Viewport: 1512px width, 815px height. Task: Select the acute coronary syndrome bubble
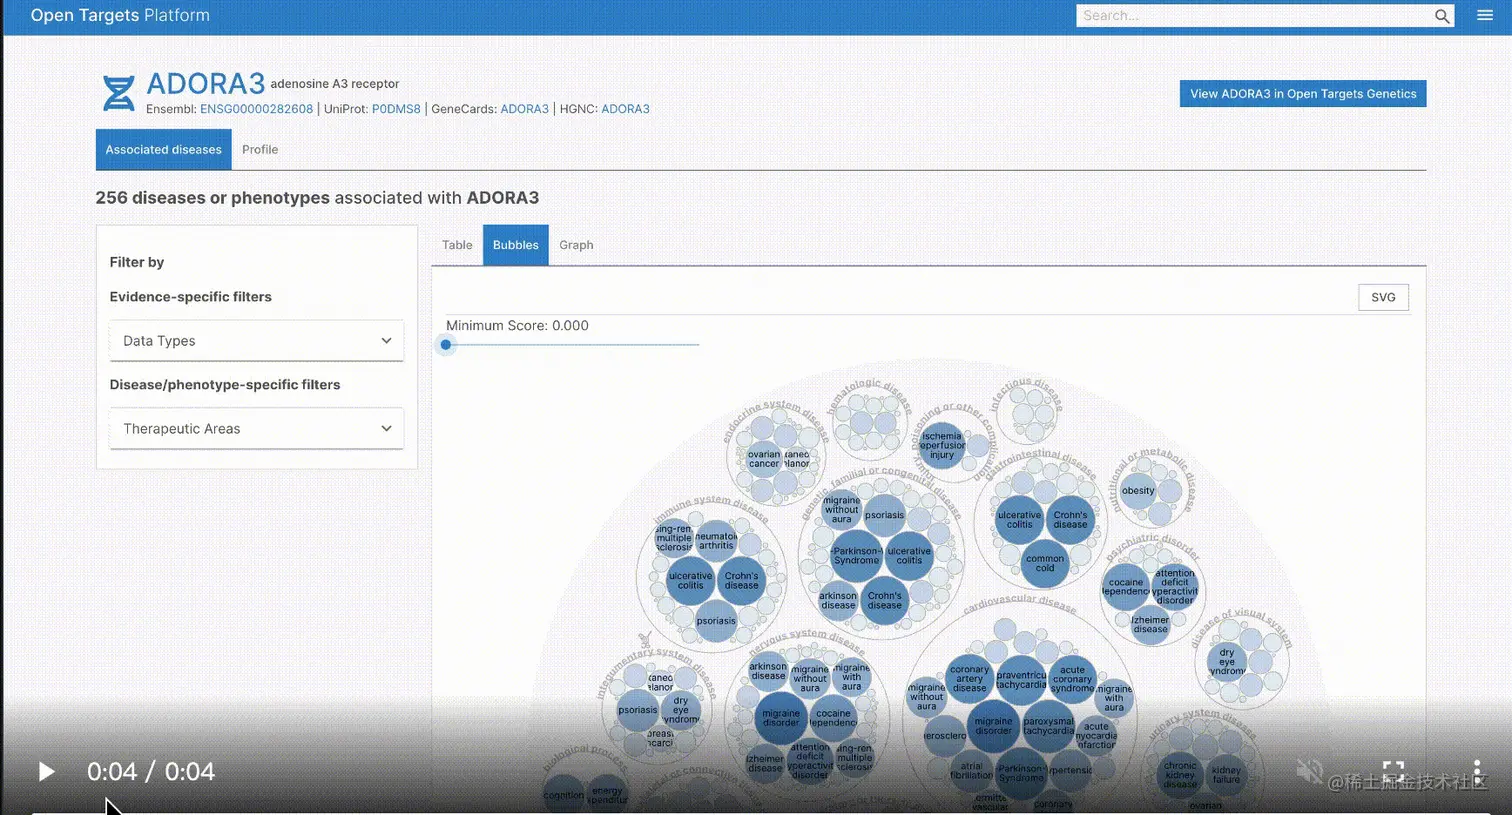pos(1072,680)
